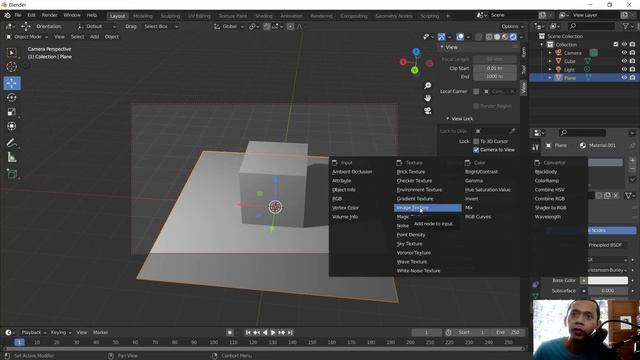Choose ColorRamp from Converter column
This screenshot has height=360, width=640.
tap(547, 181)
